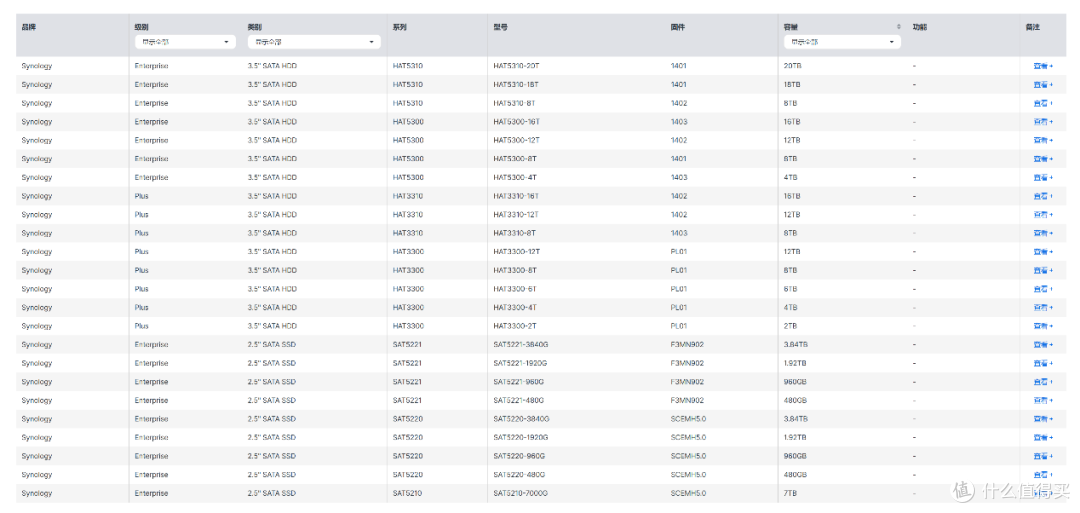Click 查看+ link for HAT5300-4T
The image size is (1080, 513).
pos(1043,178)
